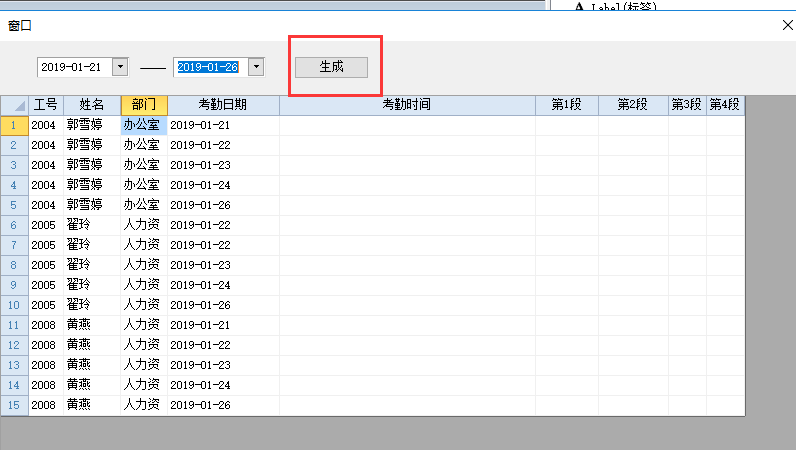This screenshot has height=450, width=796.
Task: Select row header 4
Action: (x=14, y=185)
